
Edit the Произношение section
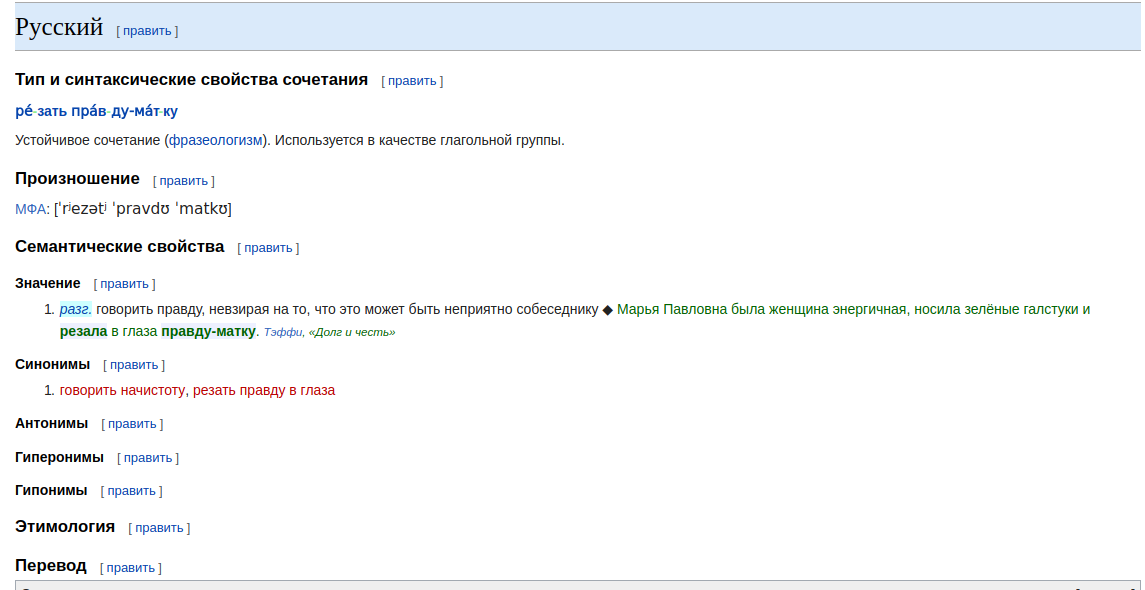coord(183,181)
